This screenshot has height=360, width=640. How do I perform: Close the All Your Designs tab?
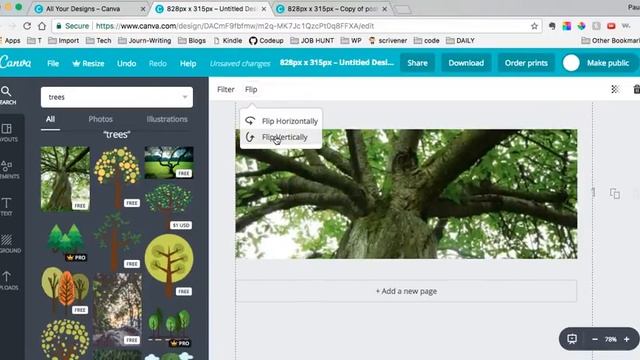pyautogui.click(x=143, y=9)
